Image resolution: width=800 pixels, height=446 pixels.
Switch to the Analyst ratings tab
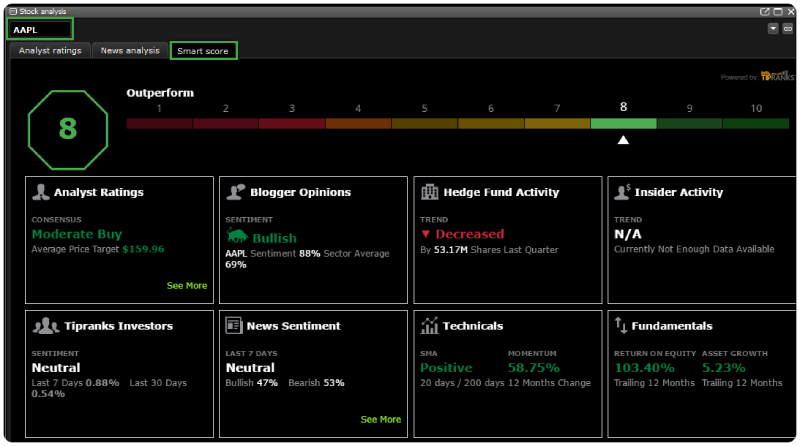coord(50,51)
